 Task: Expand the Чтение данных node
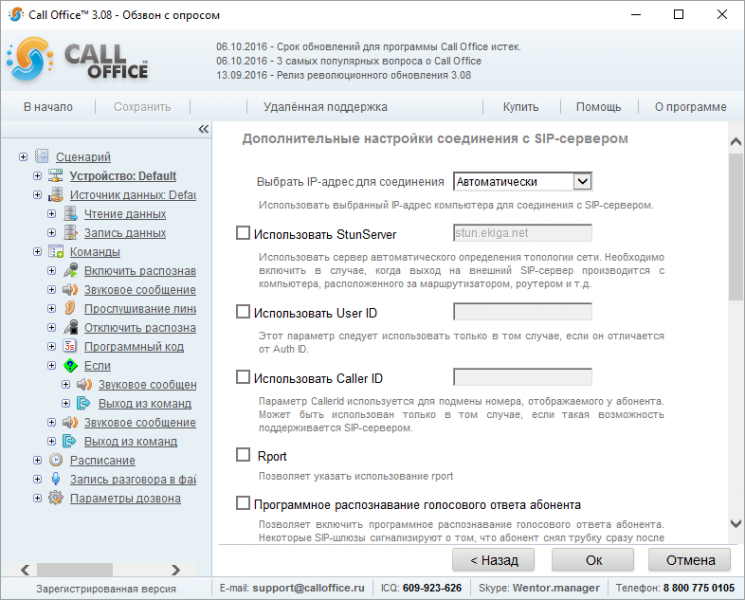(52, 213)
